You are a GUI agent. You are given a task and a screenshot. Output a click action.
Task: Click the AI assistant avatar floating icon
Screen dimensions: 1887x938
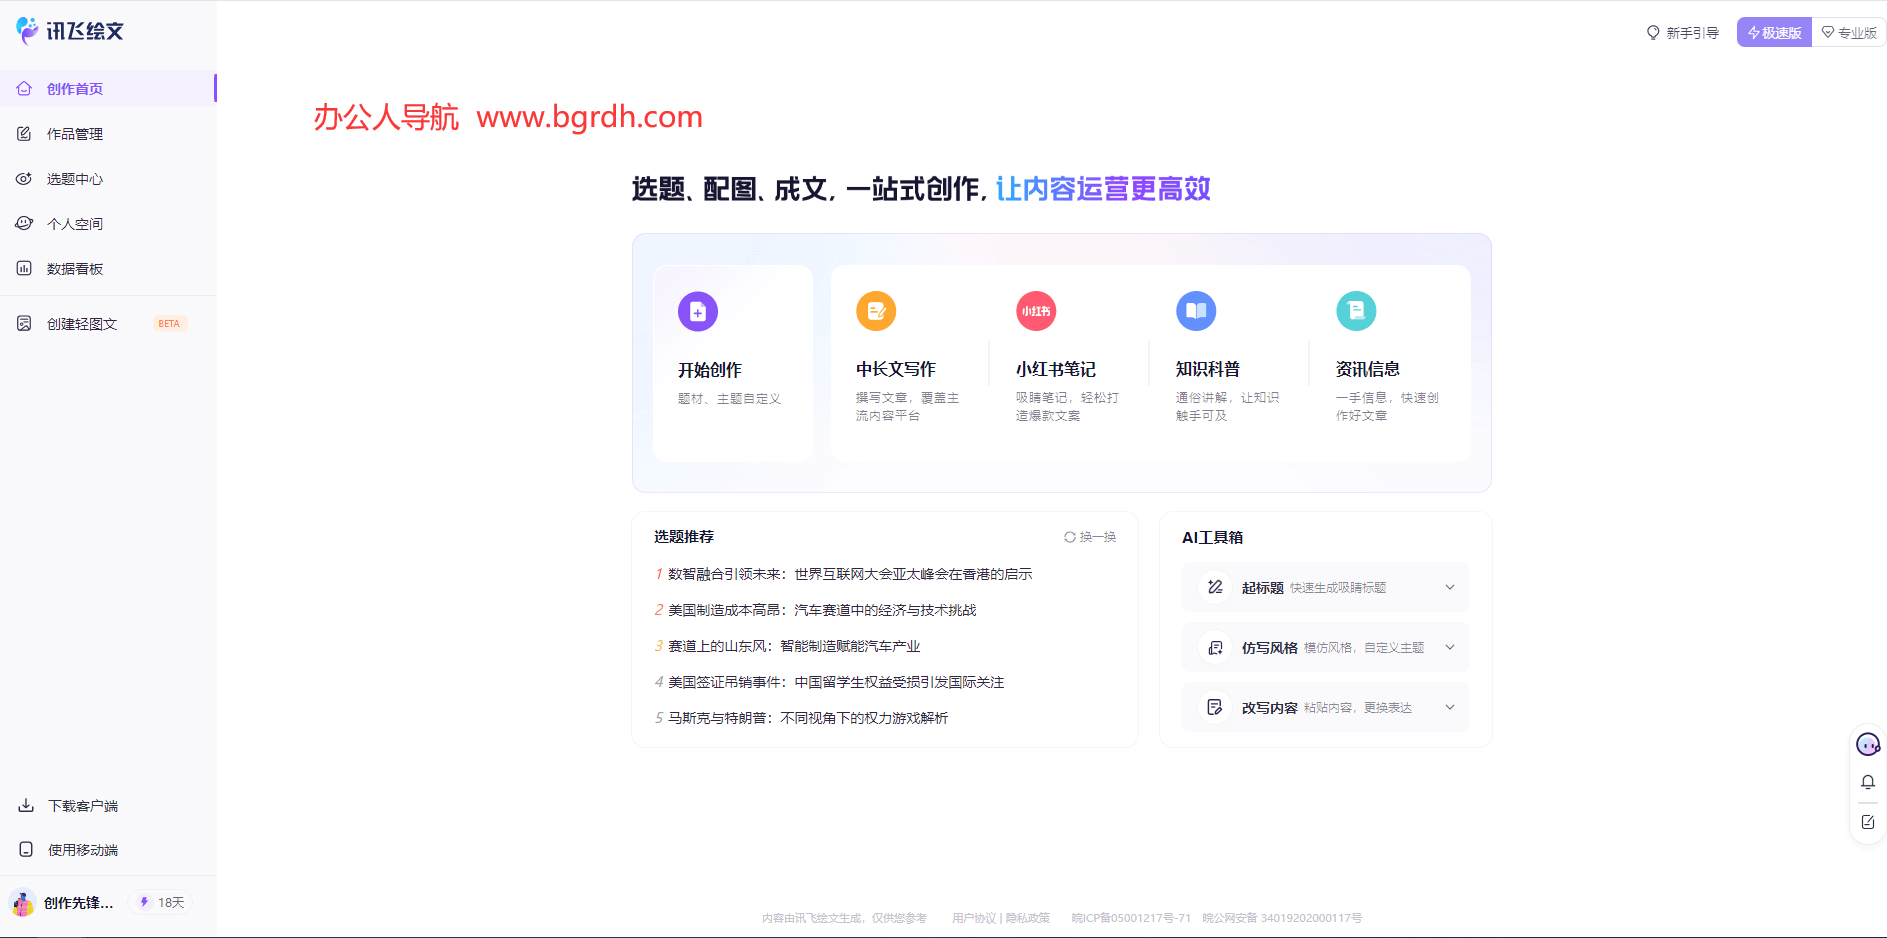click(1868, 744)
